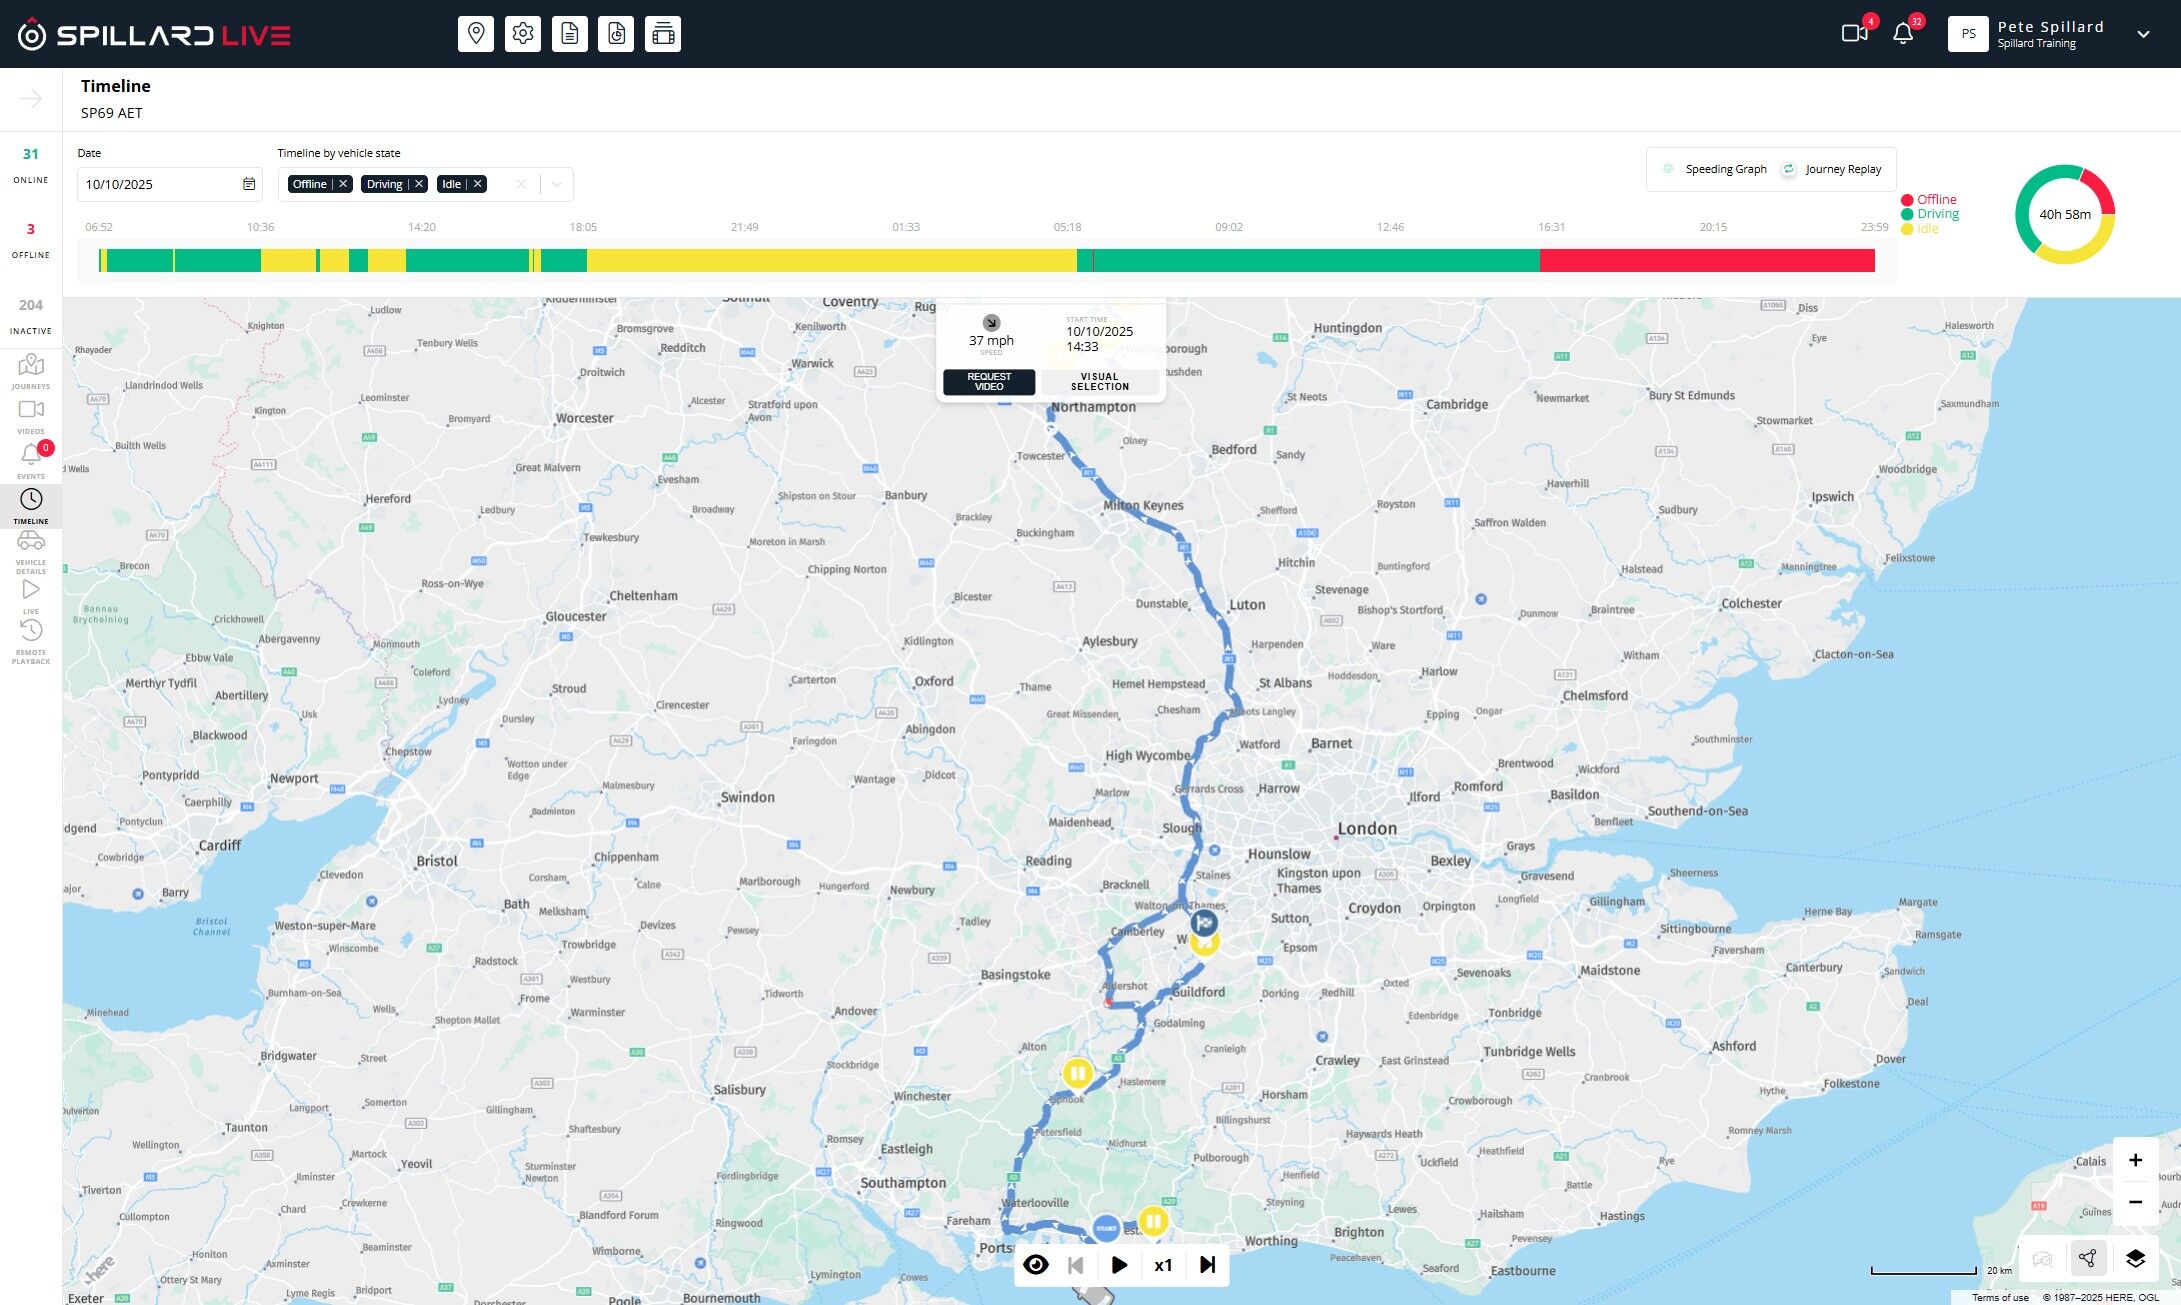Click the long yellow idle timeline segment
Image resolution: width=2181 pixels, height=1305 pixels.
[x=831, y=261]
